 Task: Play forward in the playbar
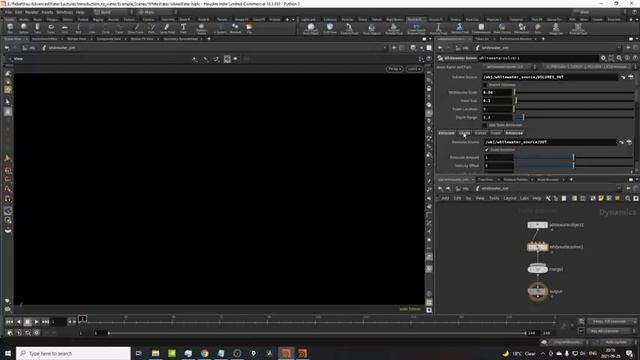click(36, 322)
